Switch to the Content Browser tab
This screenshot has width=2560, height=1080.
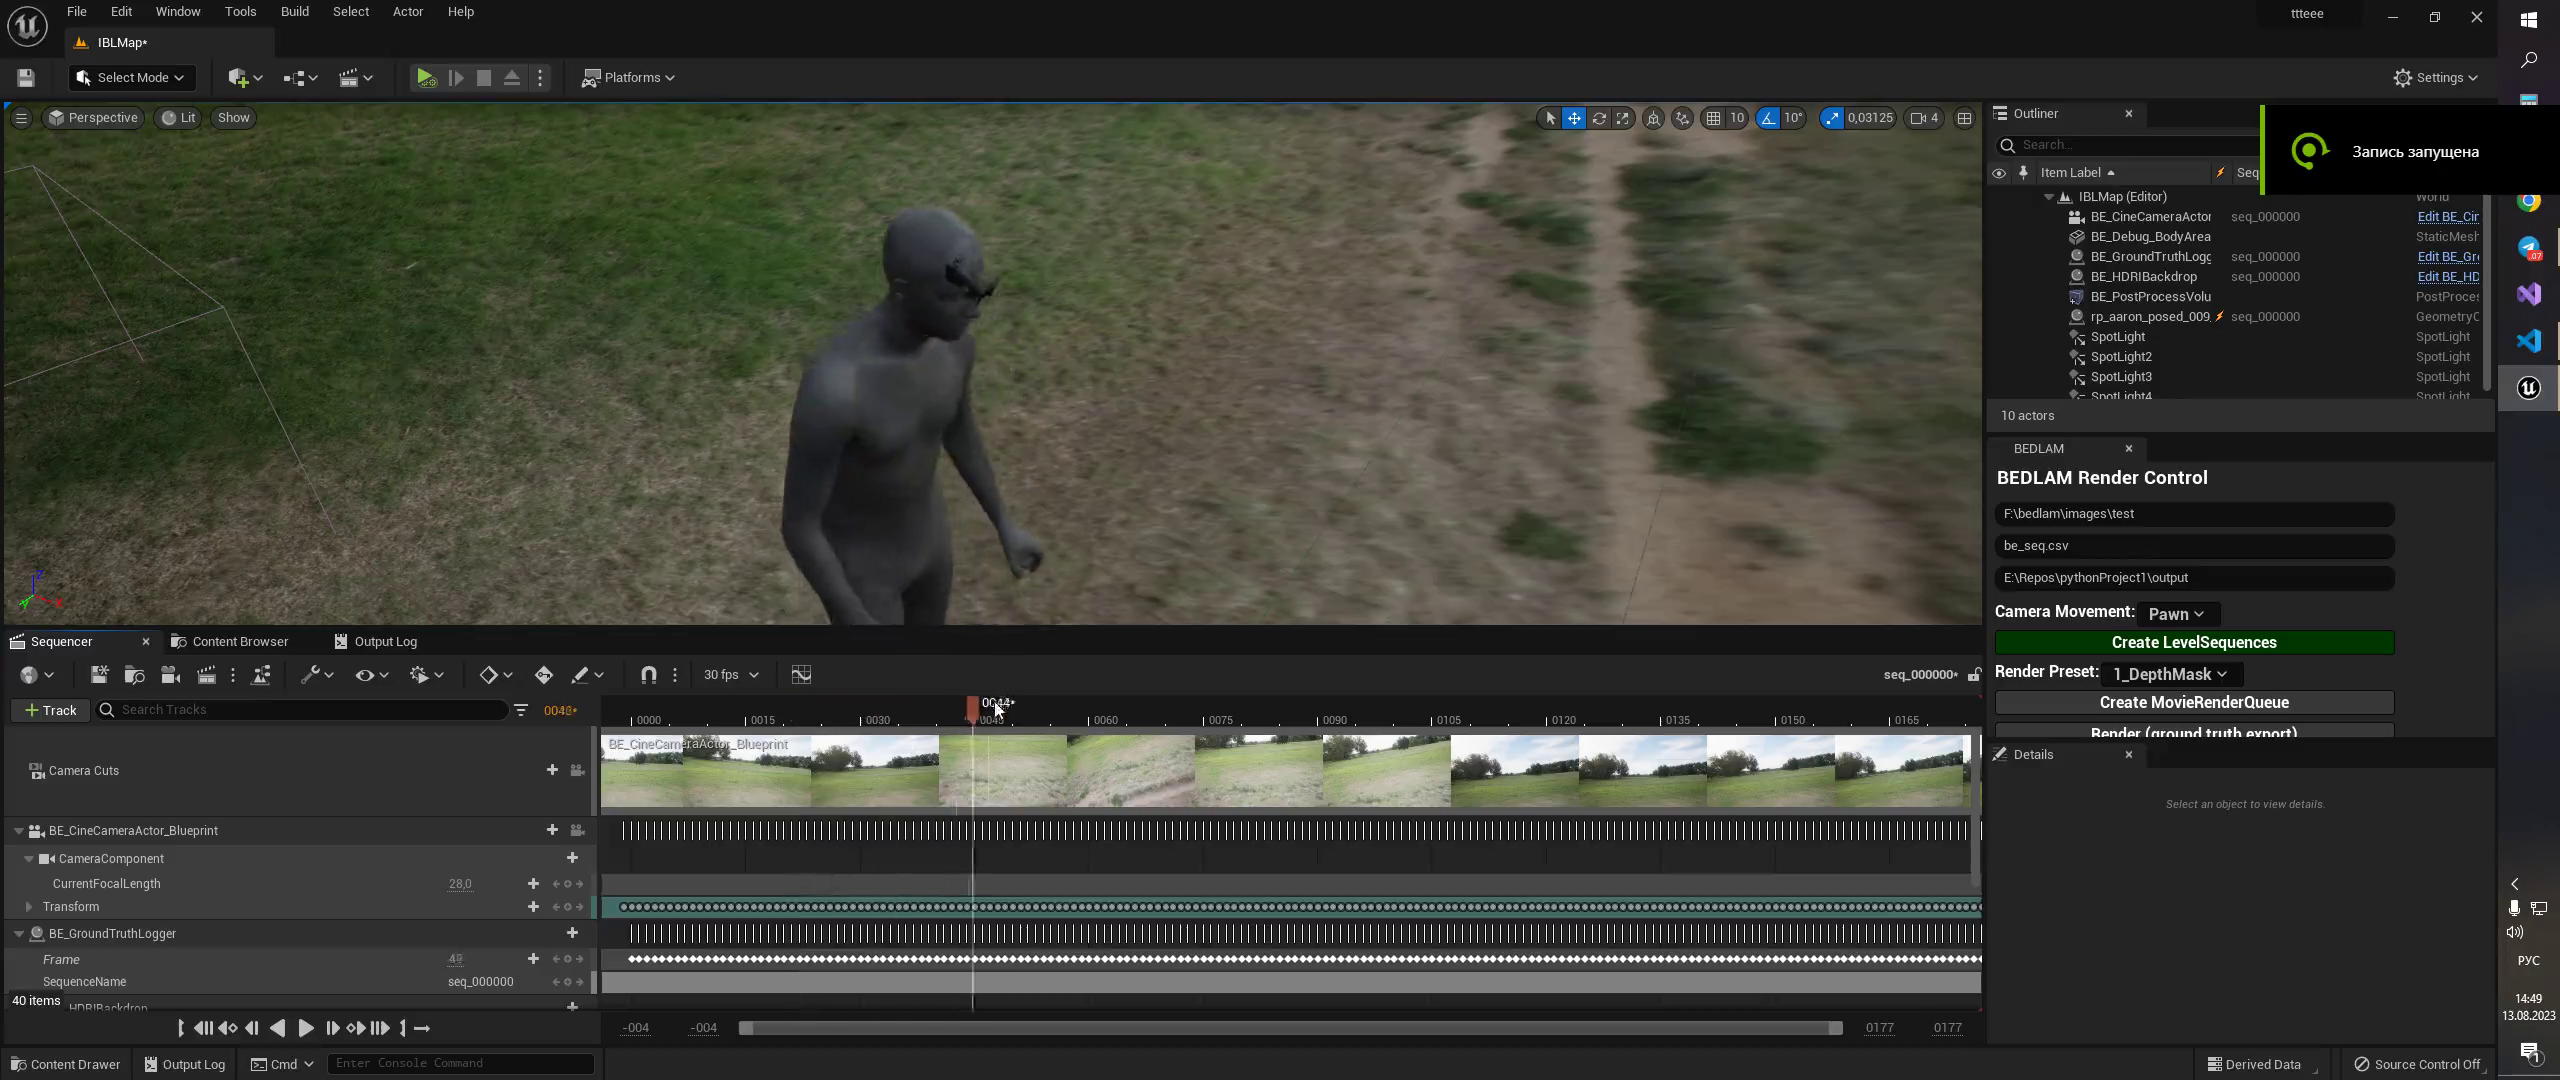pyautogui.click(x=229, y=642)
